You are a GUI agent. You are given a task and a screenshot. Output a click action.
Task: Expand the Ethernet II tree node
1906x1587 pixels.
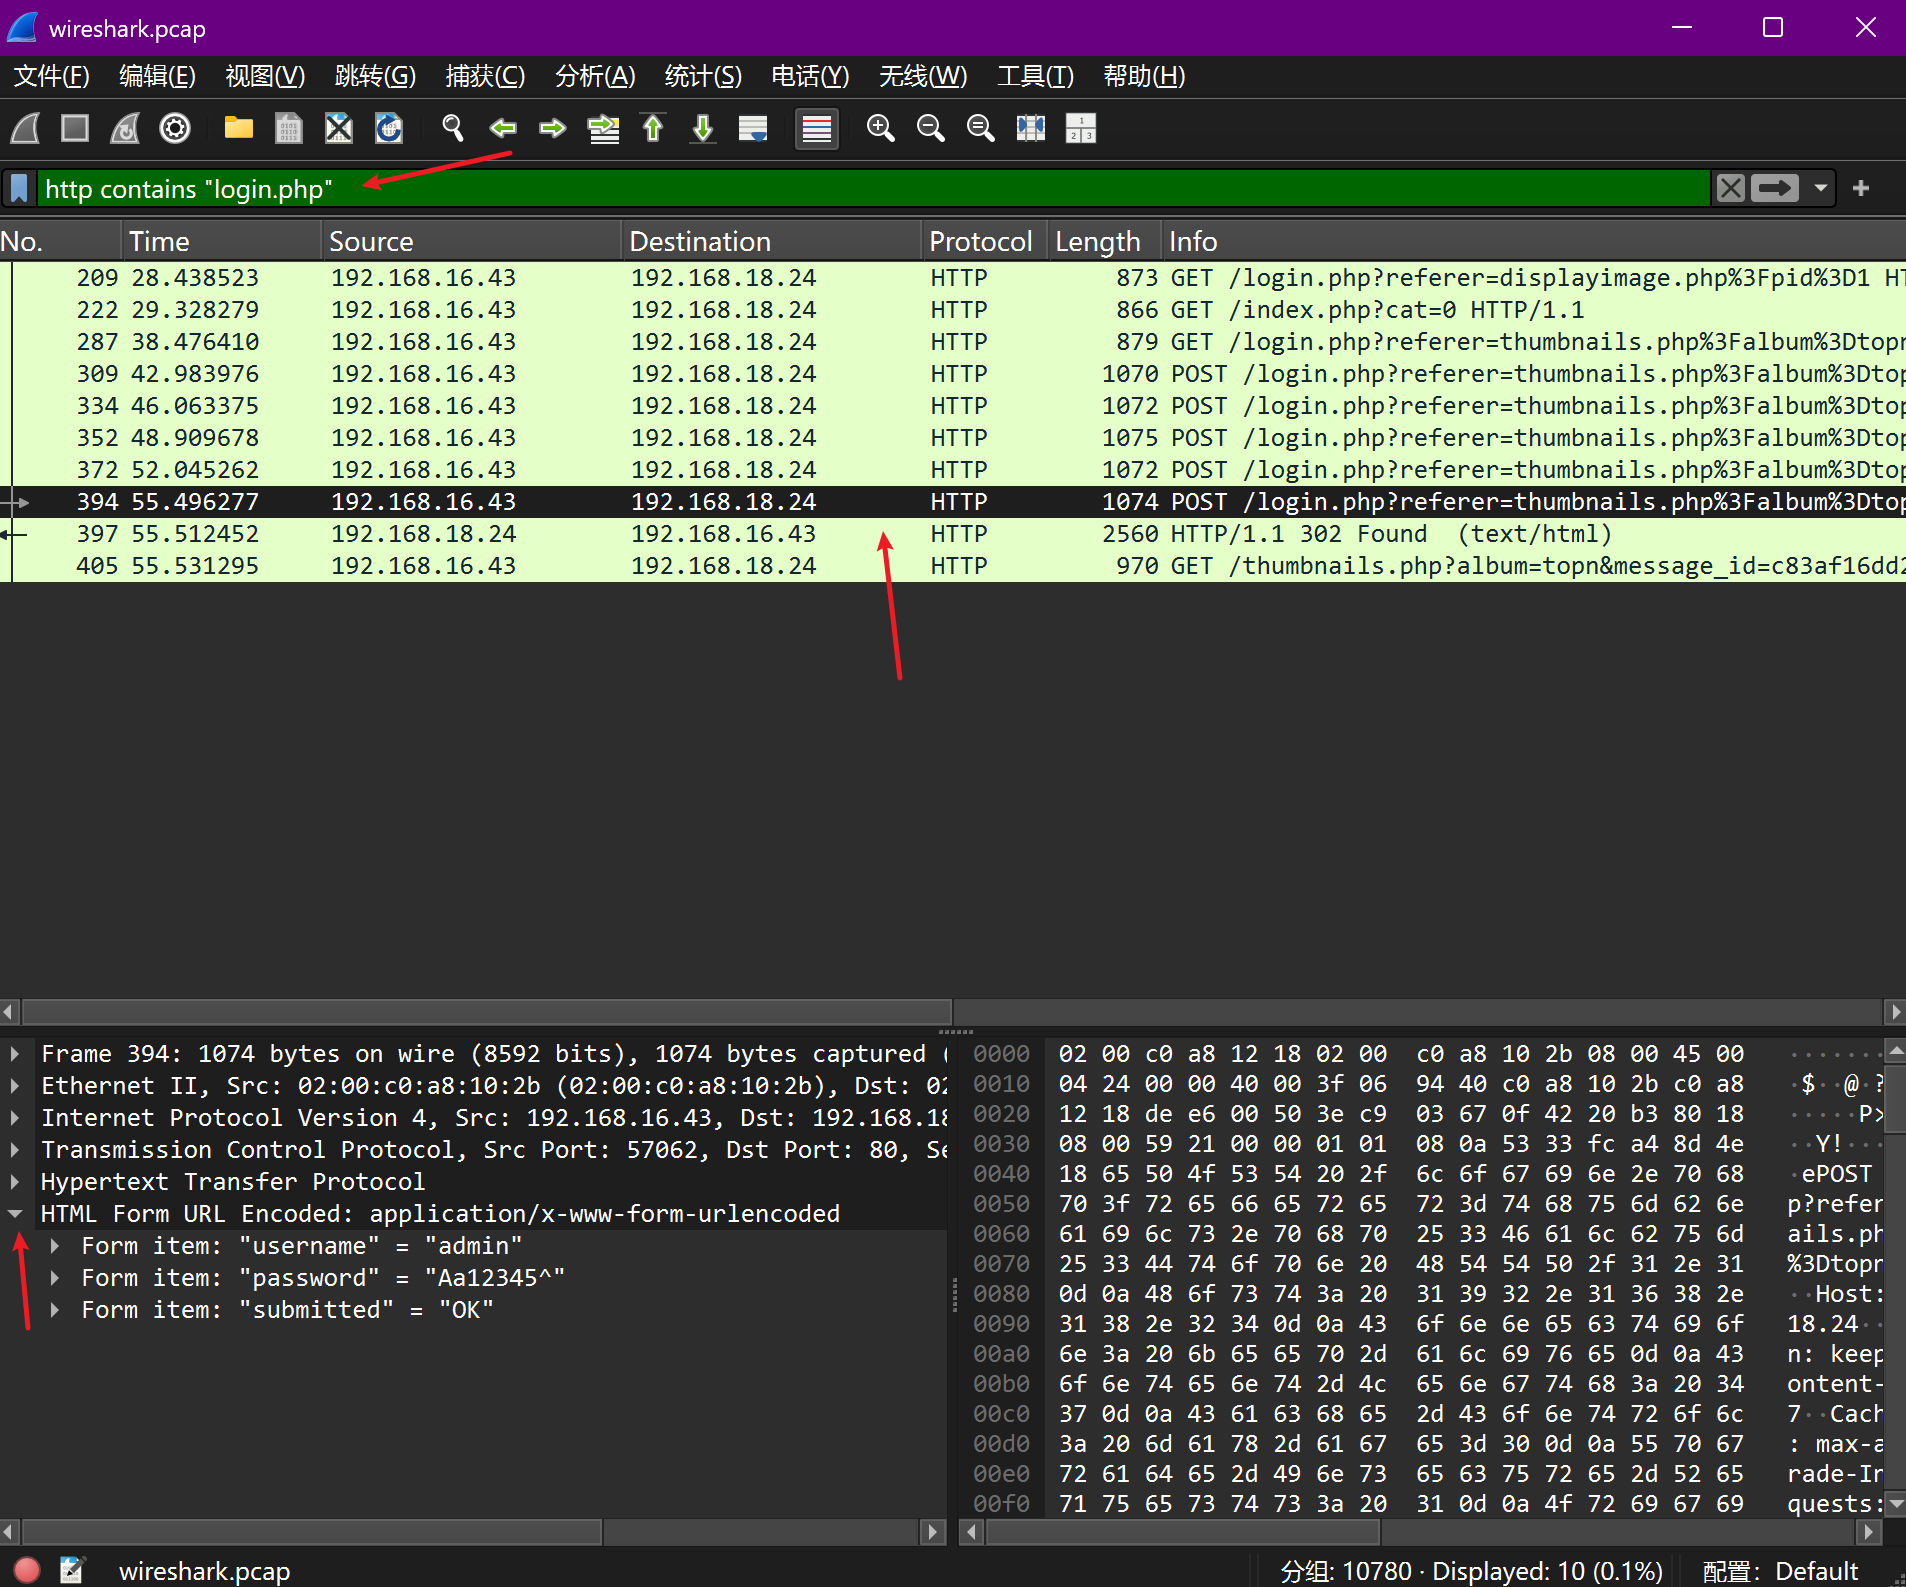[15, 1085]
